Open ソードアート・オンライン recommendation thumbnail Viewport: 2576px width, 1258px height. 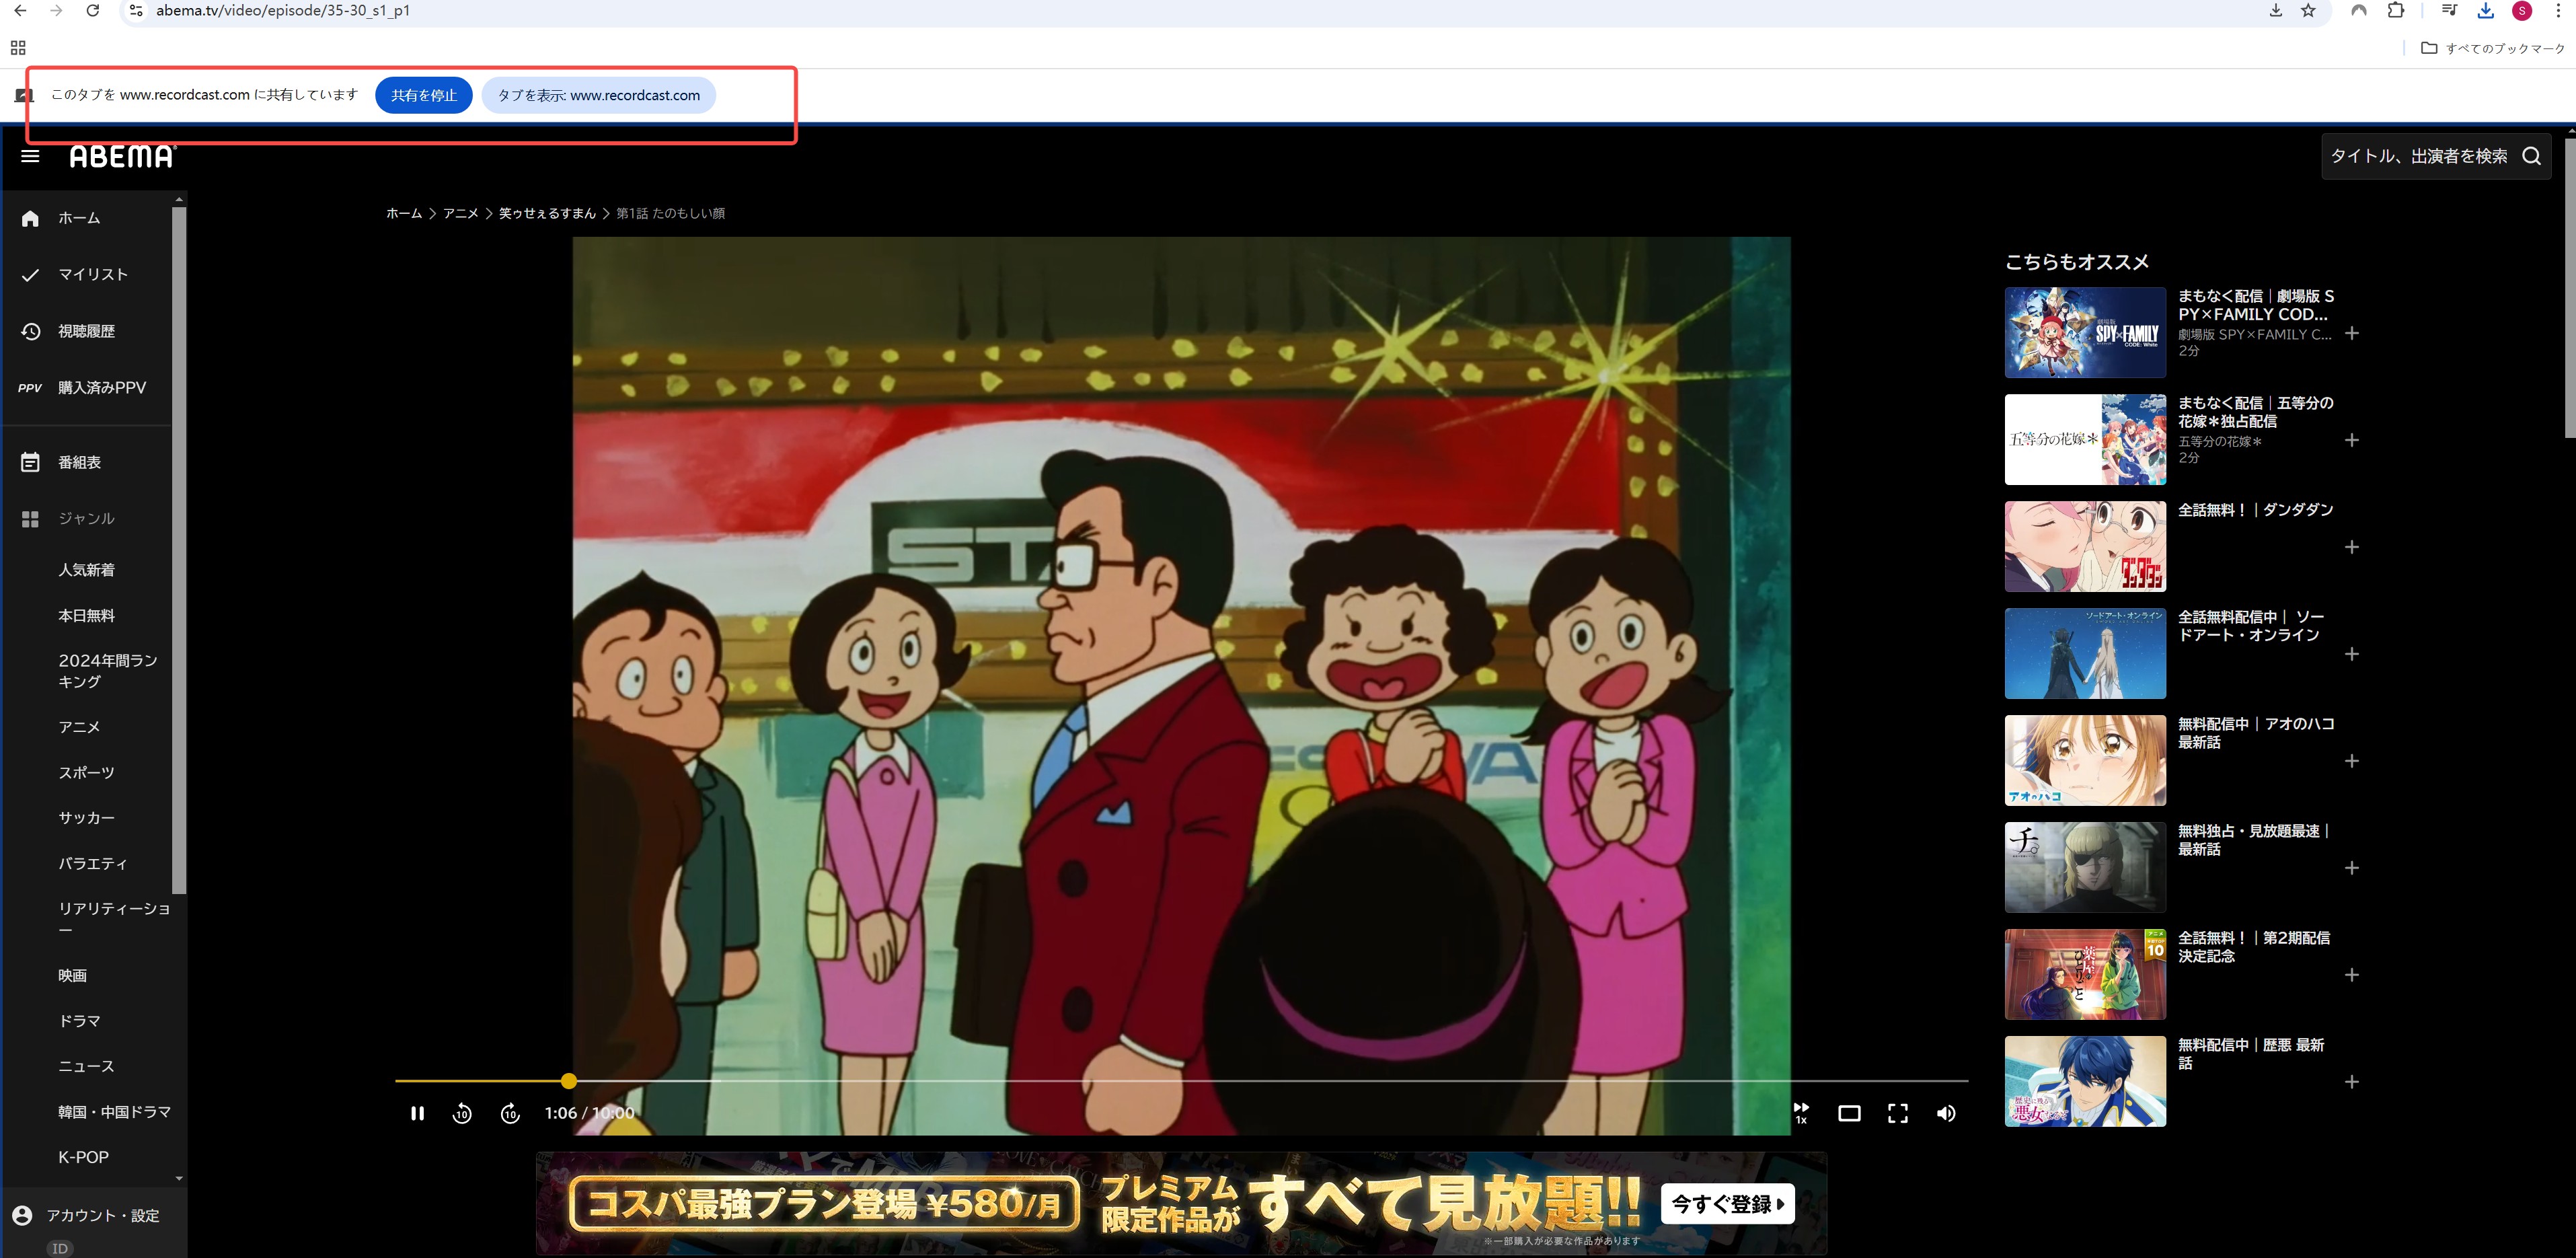(2085, 654)
